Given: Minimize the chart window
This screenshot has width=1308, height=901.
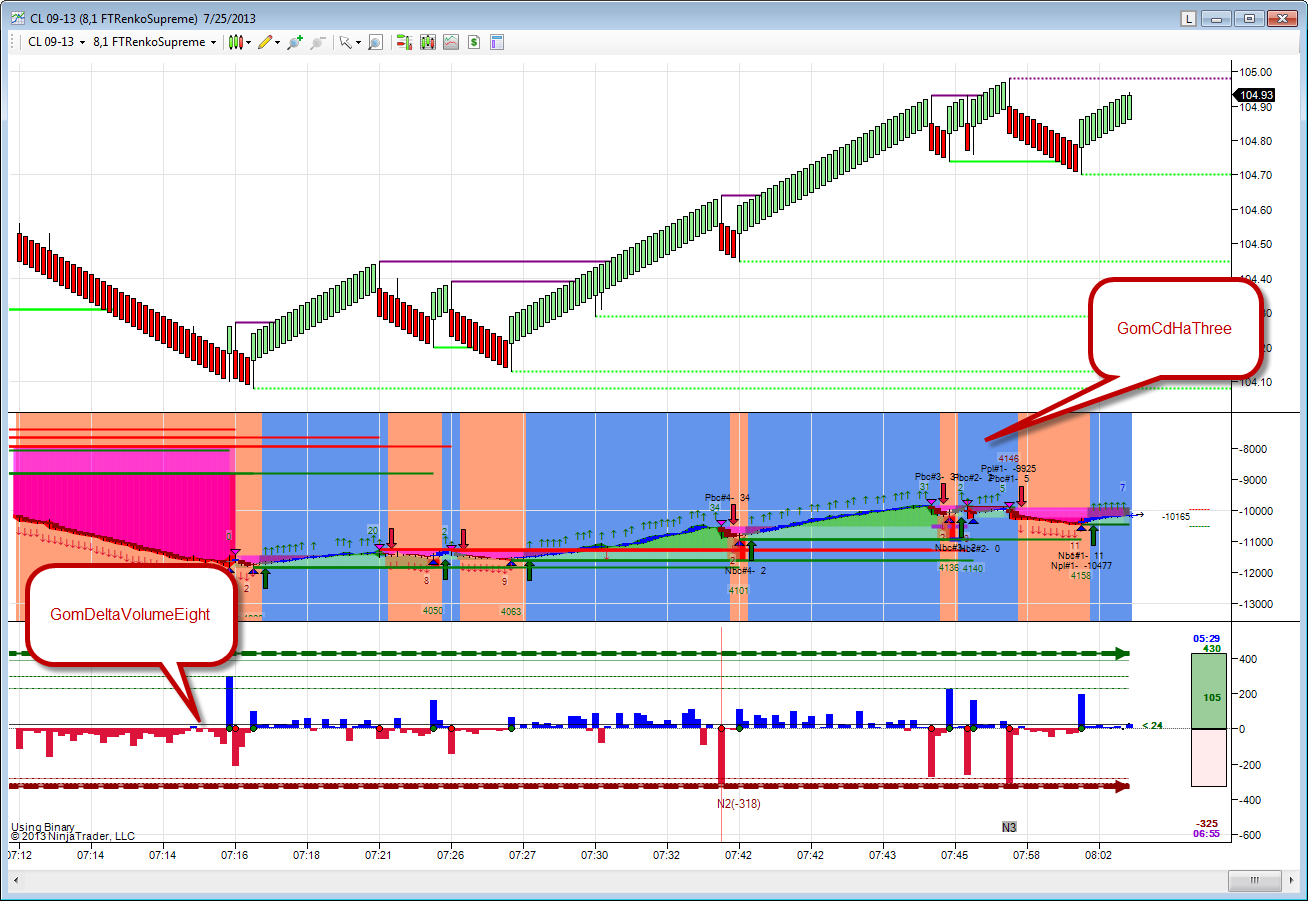Looking at the screenshot, I should 1218,18.
